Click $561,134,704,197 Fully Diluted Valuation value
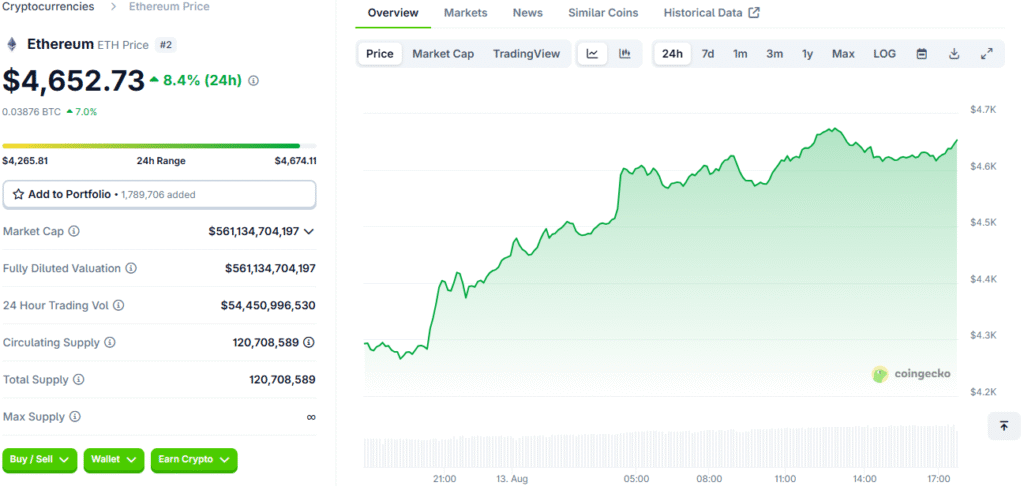Screen dimensions: 1024x486 [x=270, y=268]
